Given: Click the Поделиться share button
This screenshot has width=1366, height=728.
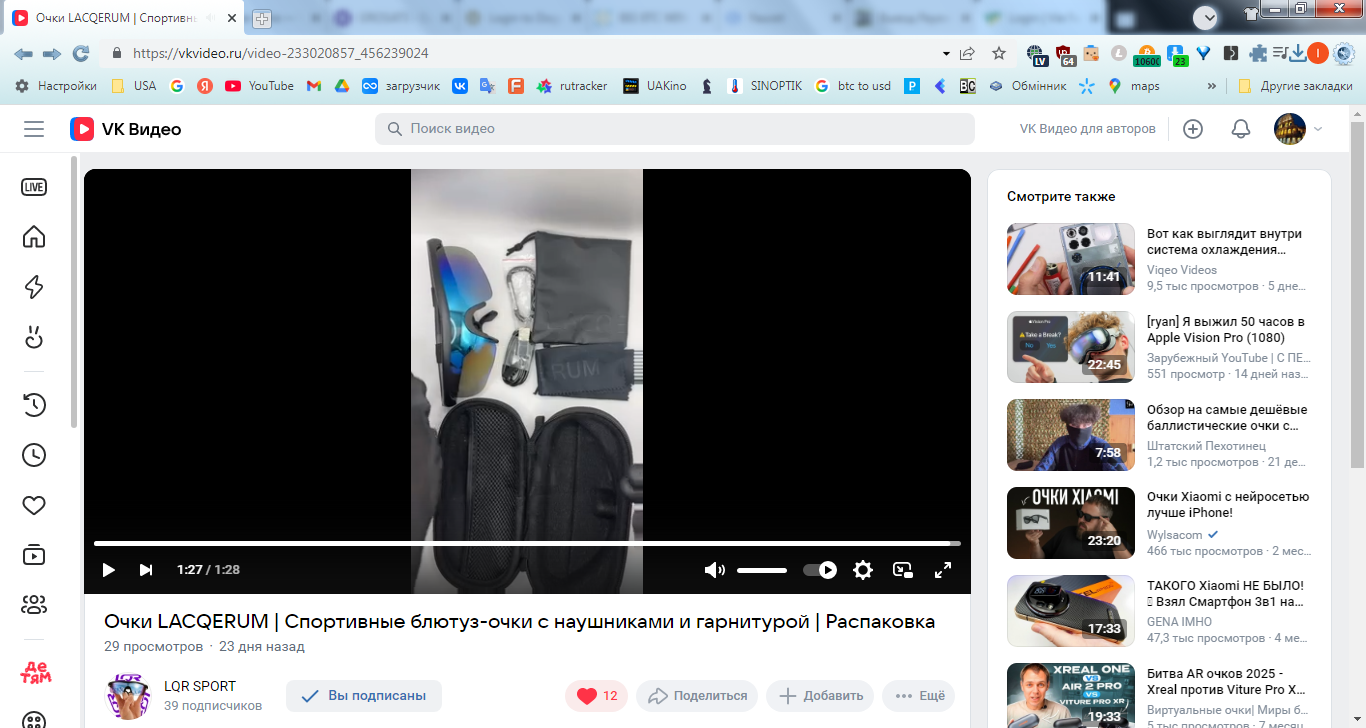Looking at the screenshot, I should [698, 696].
